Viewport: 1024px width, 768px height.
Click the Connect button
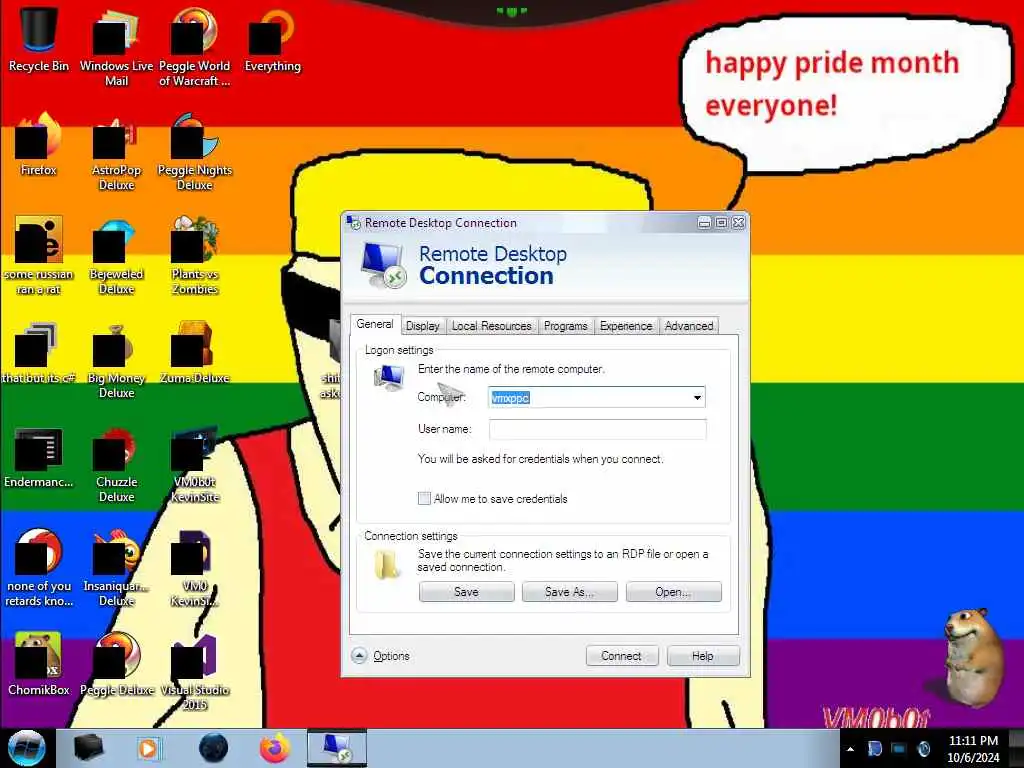click(622, 656)
